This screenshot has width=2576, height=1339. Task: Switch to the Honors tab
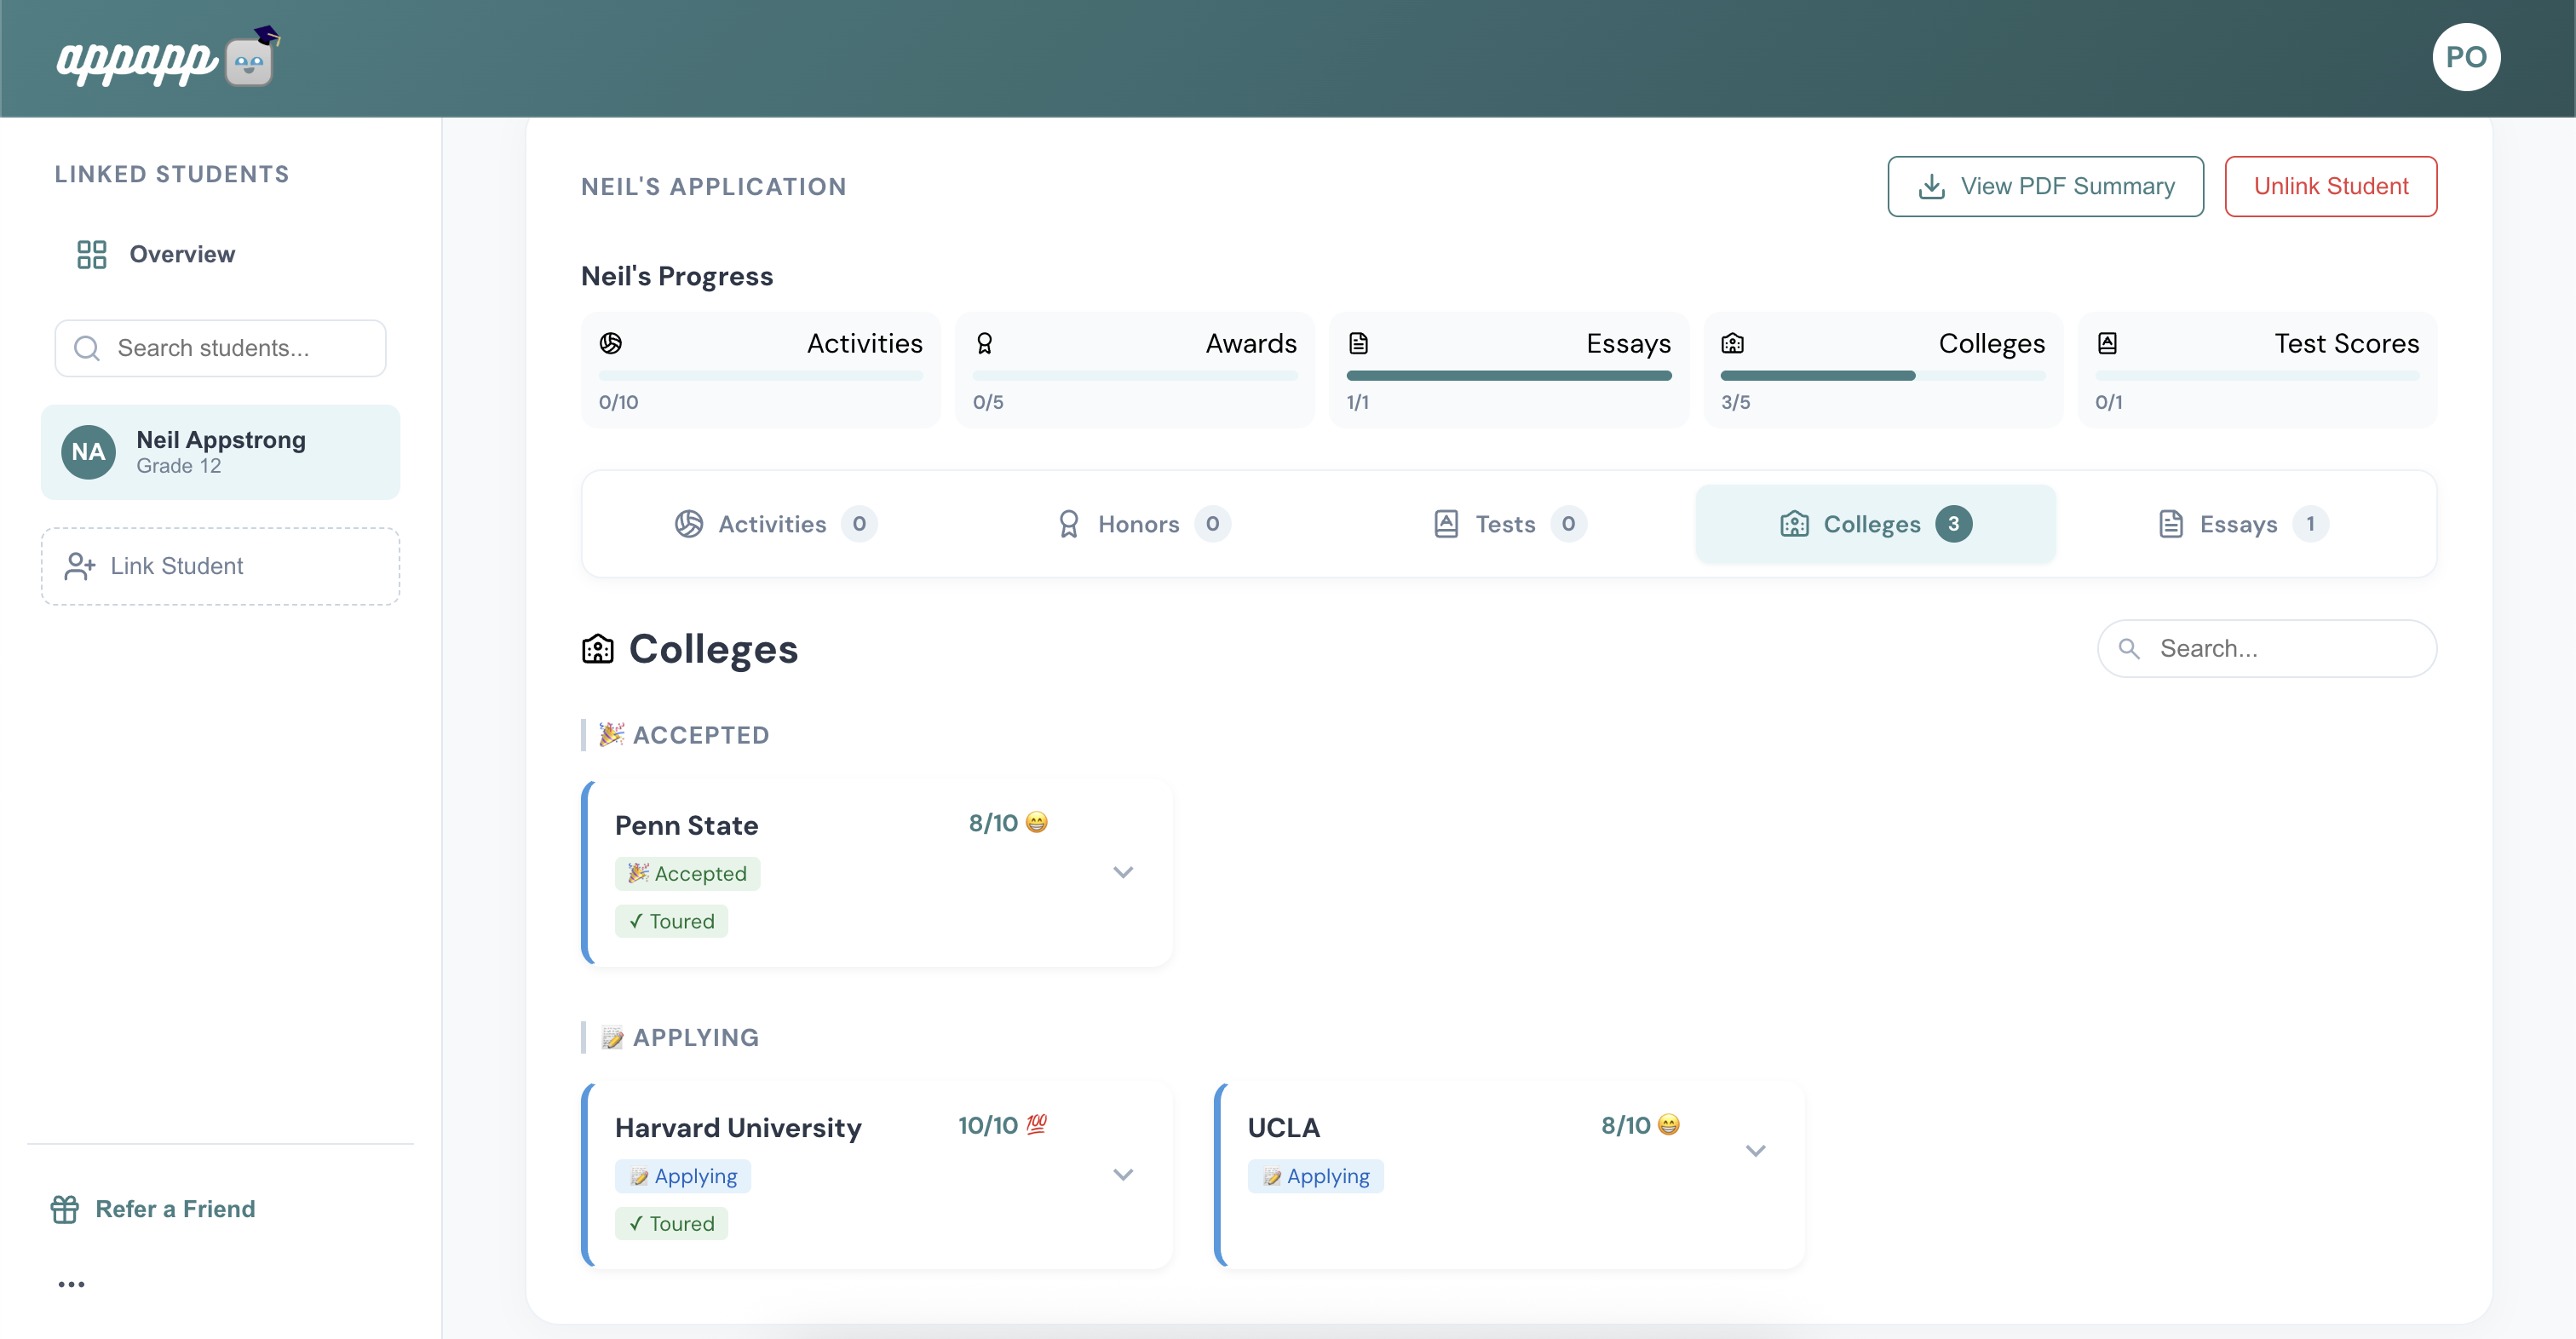(1143, 524)
